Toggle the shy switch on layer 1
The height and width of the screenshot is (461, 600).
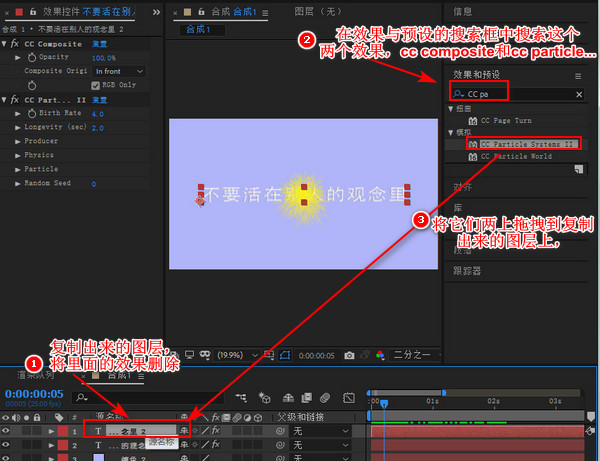[184, 431]
